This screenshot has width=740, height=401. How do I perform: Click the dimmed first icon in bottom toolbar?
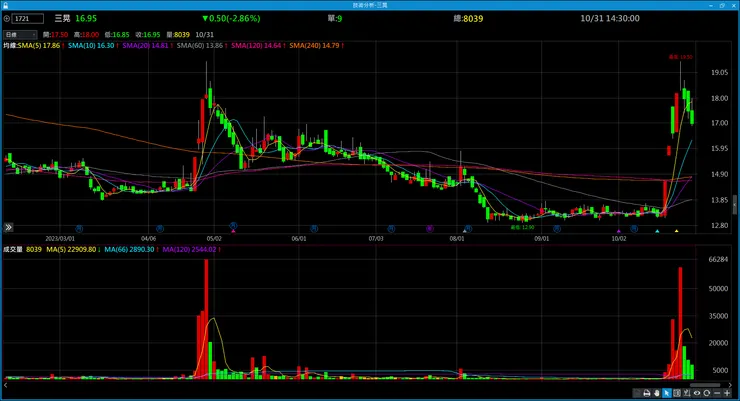(x=637, y=393)
